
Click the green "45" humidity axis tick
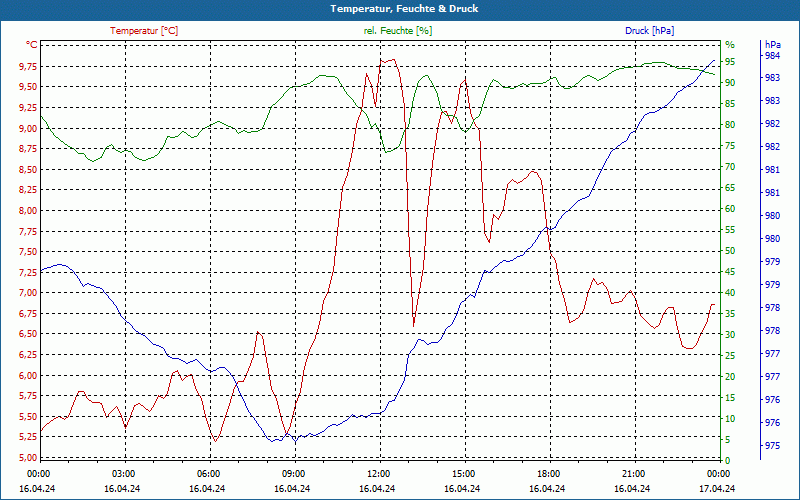730,271
